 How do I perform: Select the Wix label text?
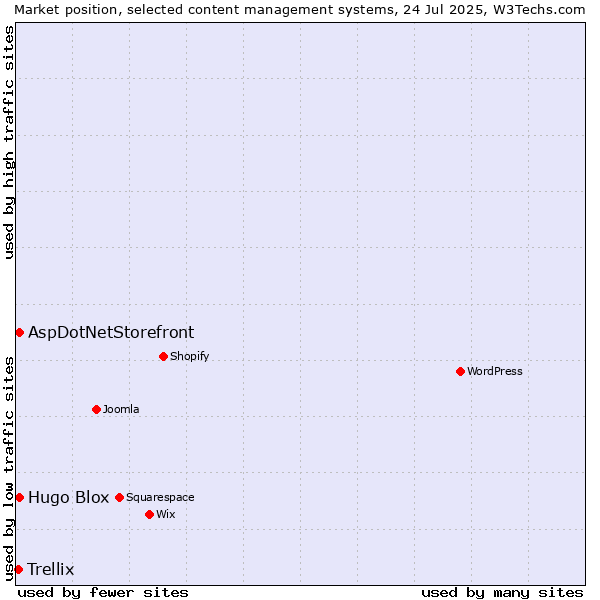pos(166,514)
